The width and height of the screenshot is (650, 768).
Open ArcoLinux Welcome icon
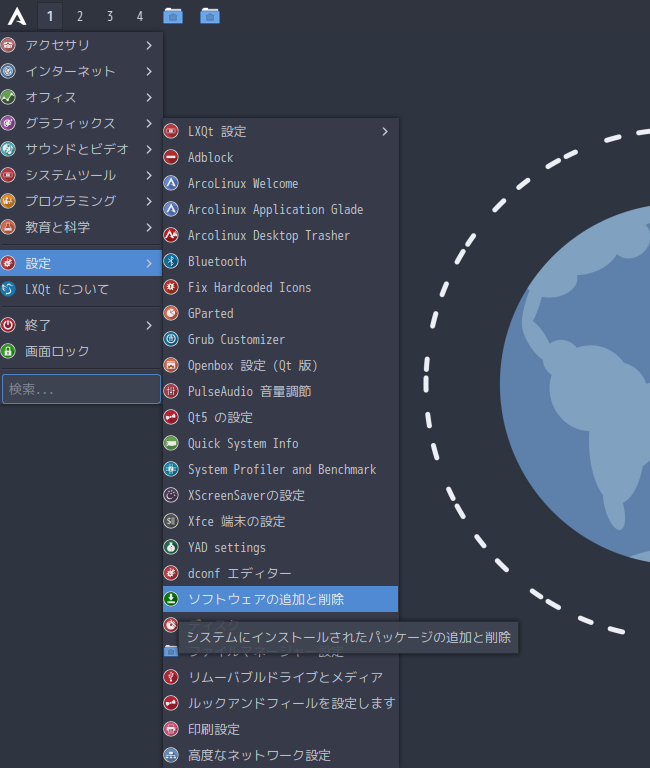pyautogui.click(x=171, y=183)
